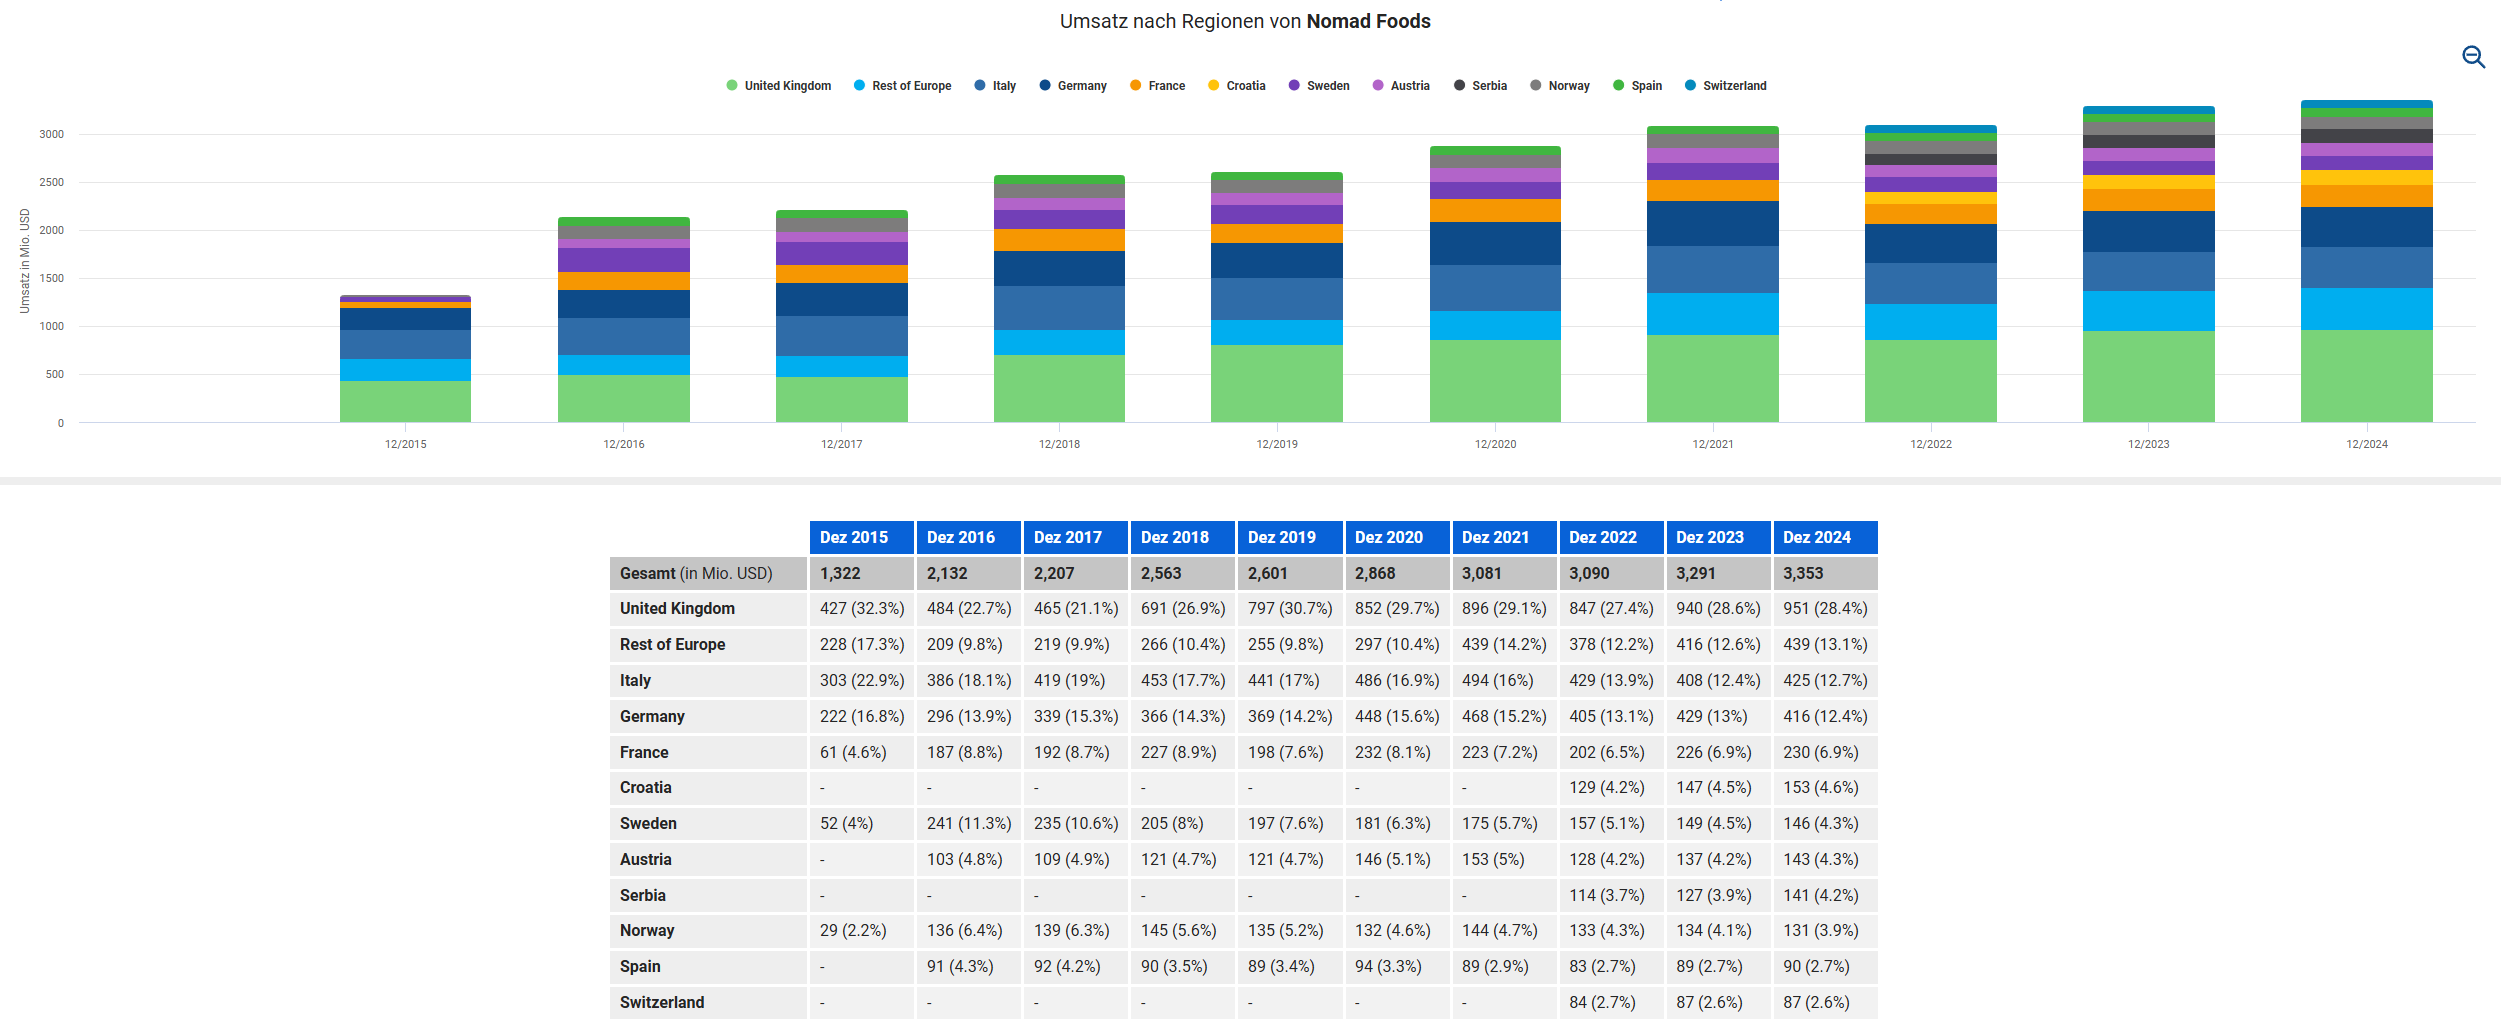Click the 12/2021 stacked bar's United Kingdom segment
This screenshot has width=2501, height=1033.
tap(1712, 378)
